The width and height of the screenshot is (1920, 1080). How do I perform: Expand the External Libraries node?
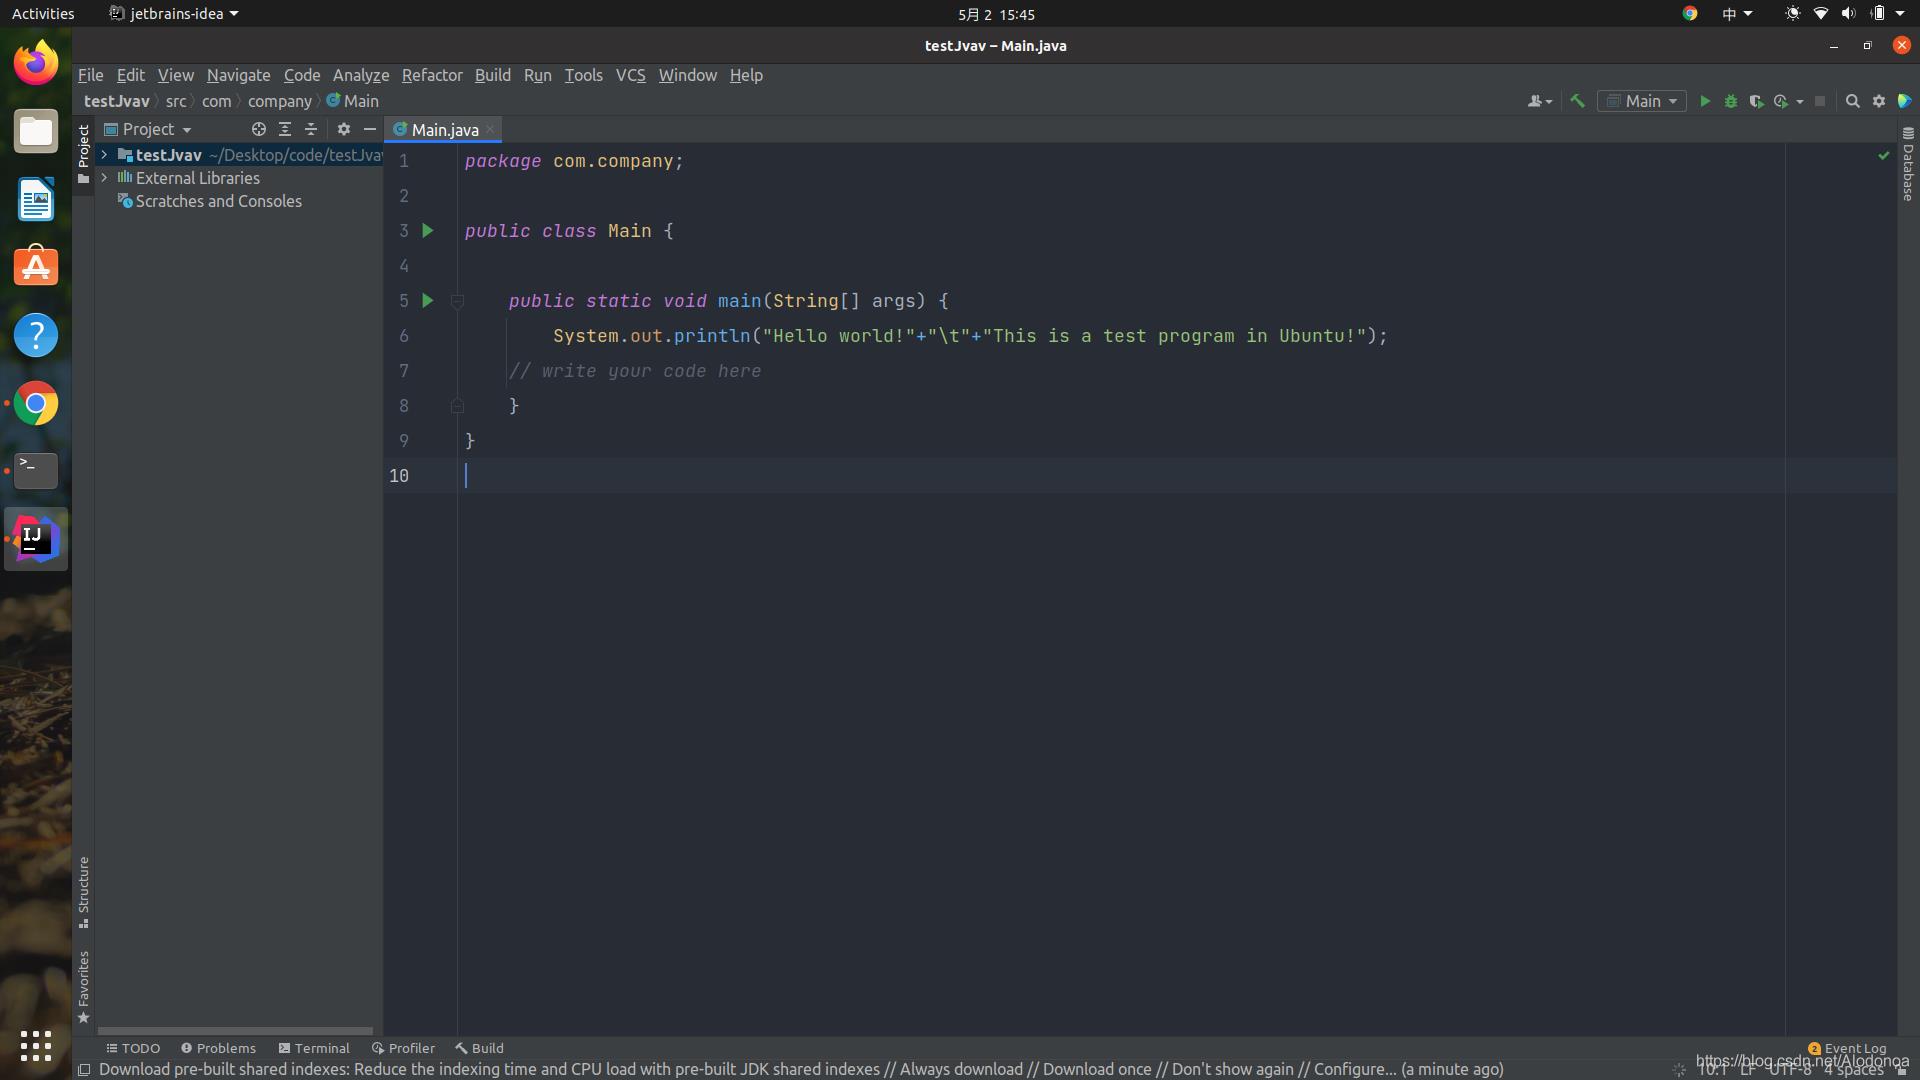pyautogui.click(x=104, y=178)
